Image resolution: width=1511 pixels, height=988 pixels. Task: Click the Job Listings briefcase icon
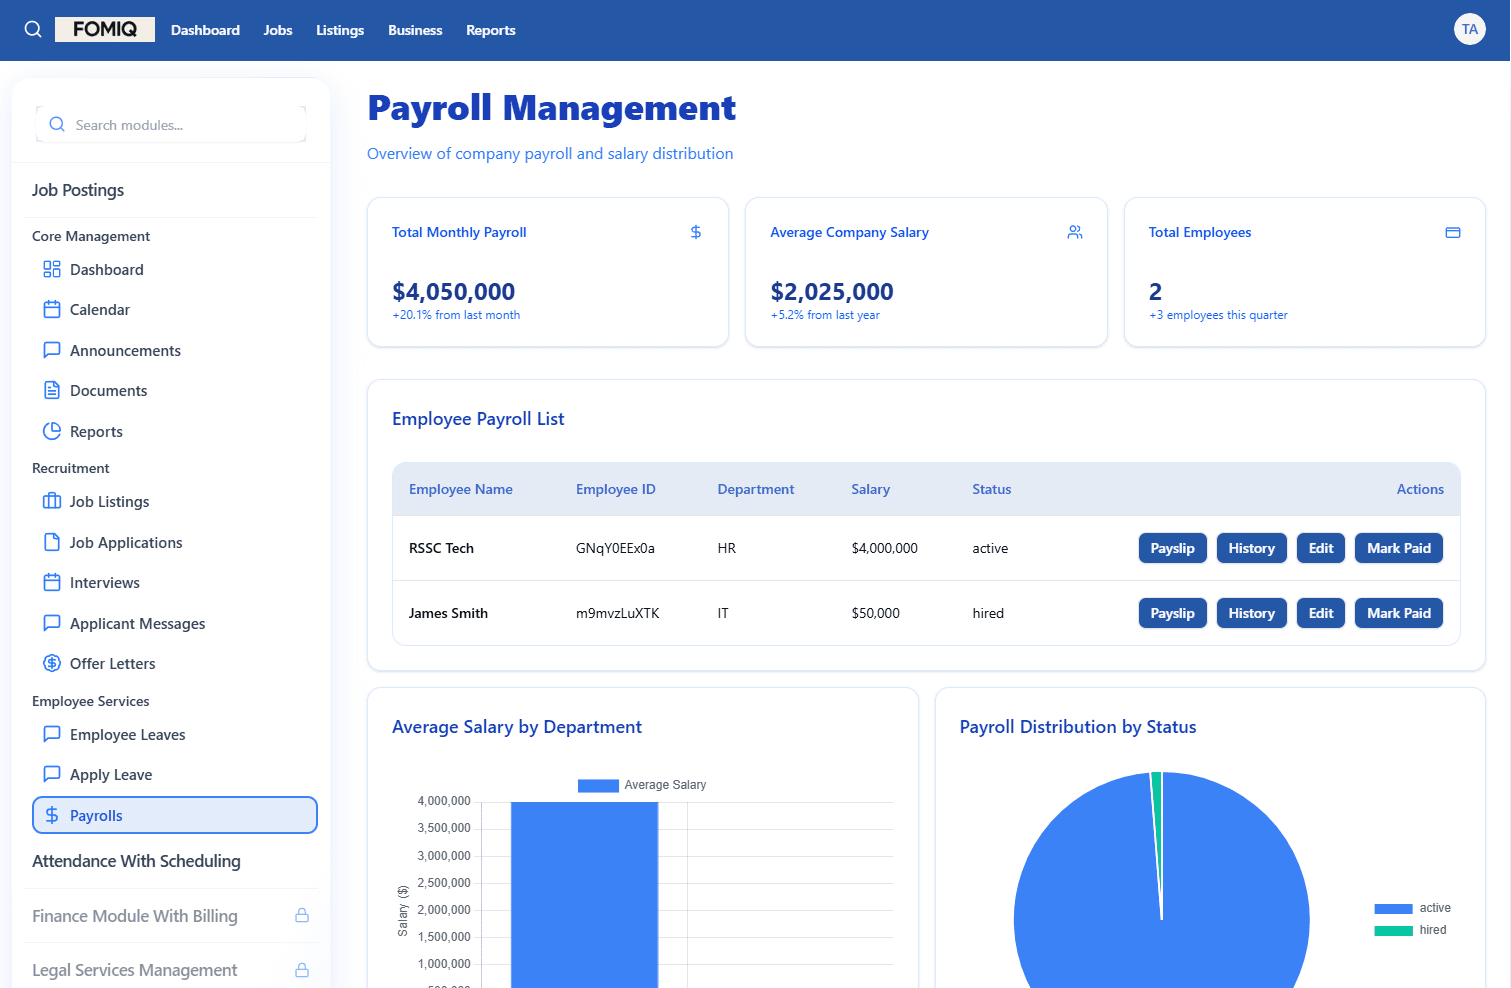pyautogui.click(x=52, y=502)
